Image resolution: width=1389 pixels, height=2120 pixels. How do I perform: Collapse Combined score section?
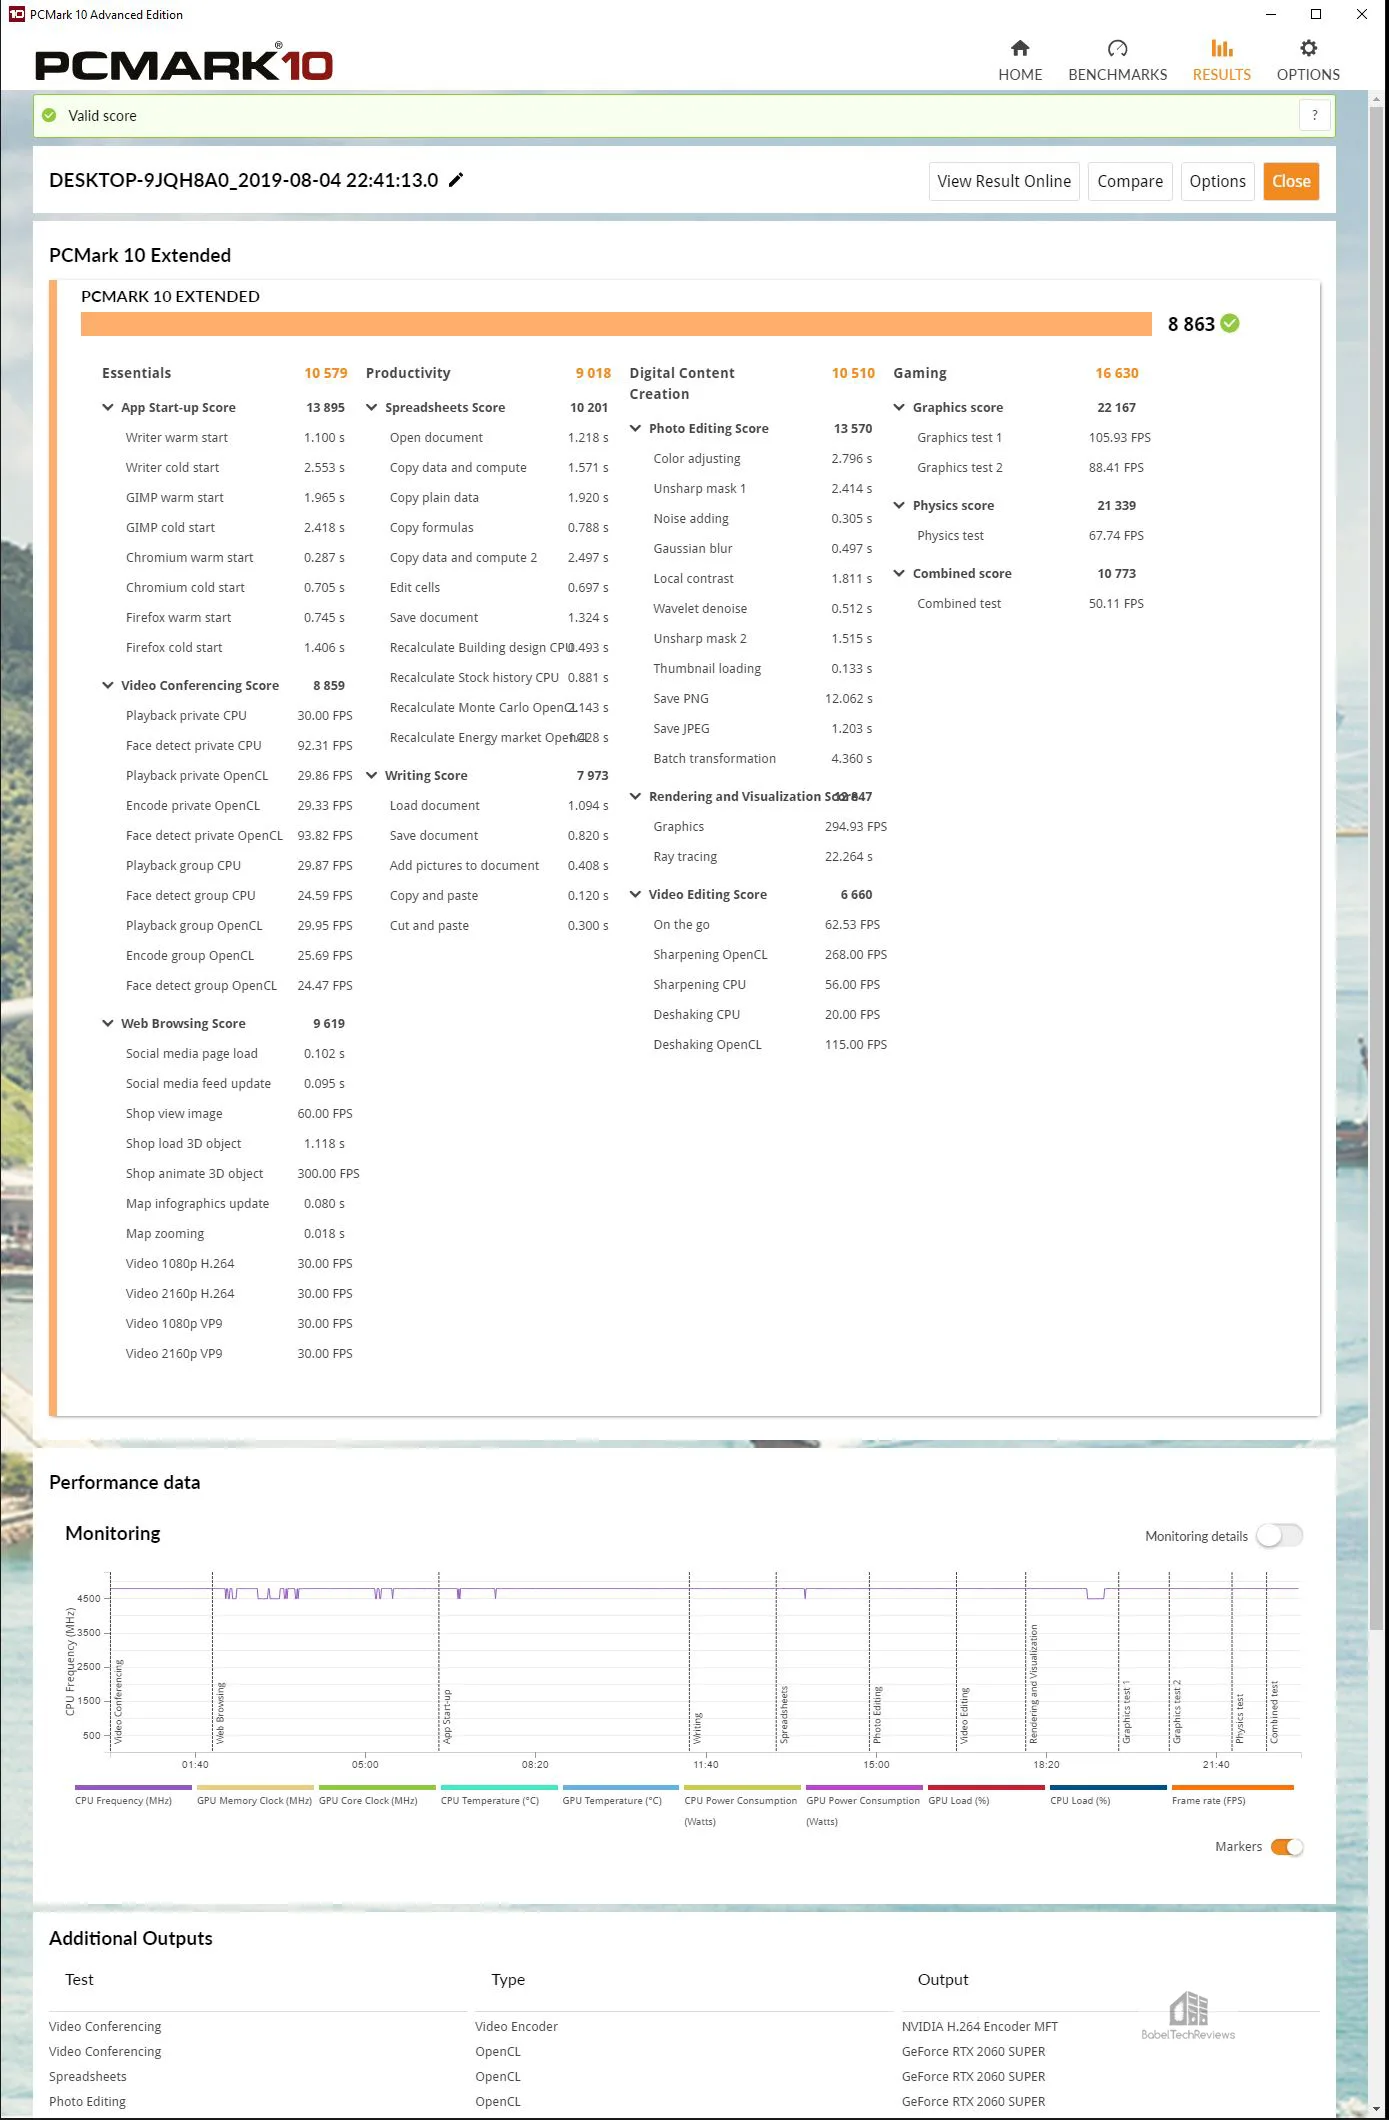(899, 573)
